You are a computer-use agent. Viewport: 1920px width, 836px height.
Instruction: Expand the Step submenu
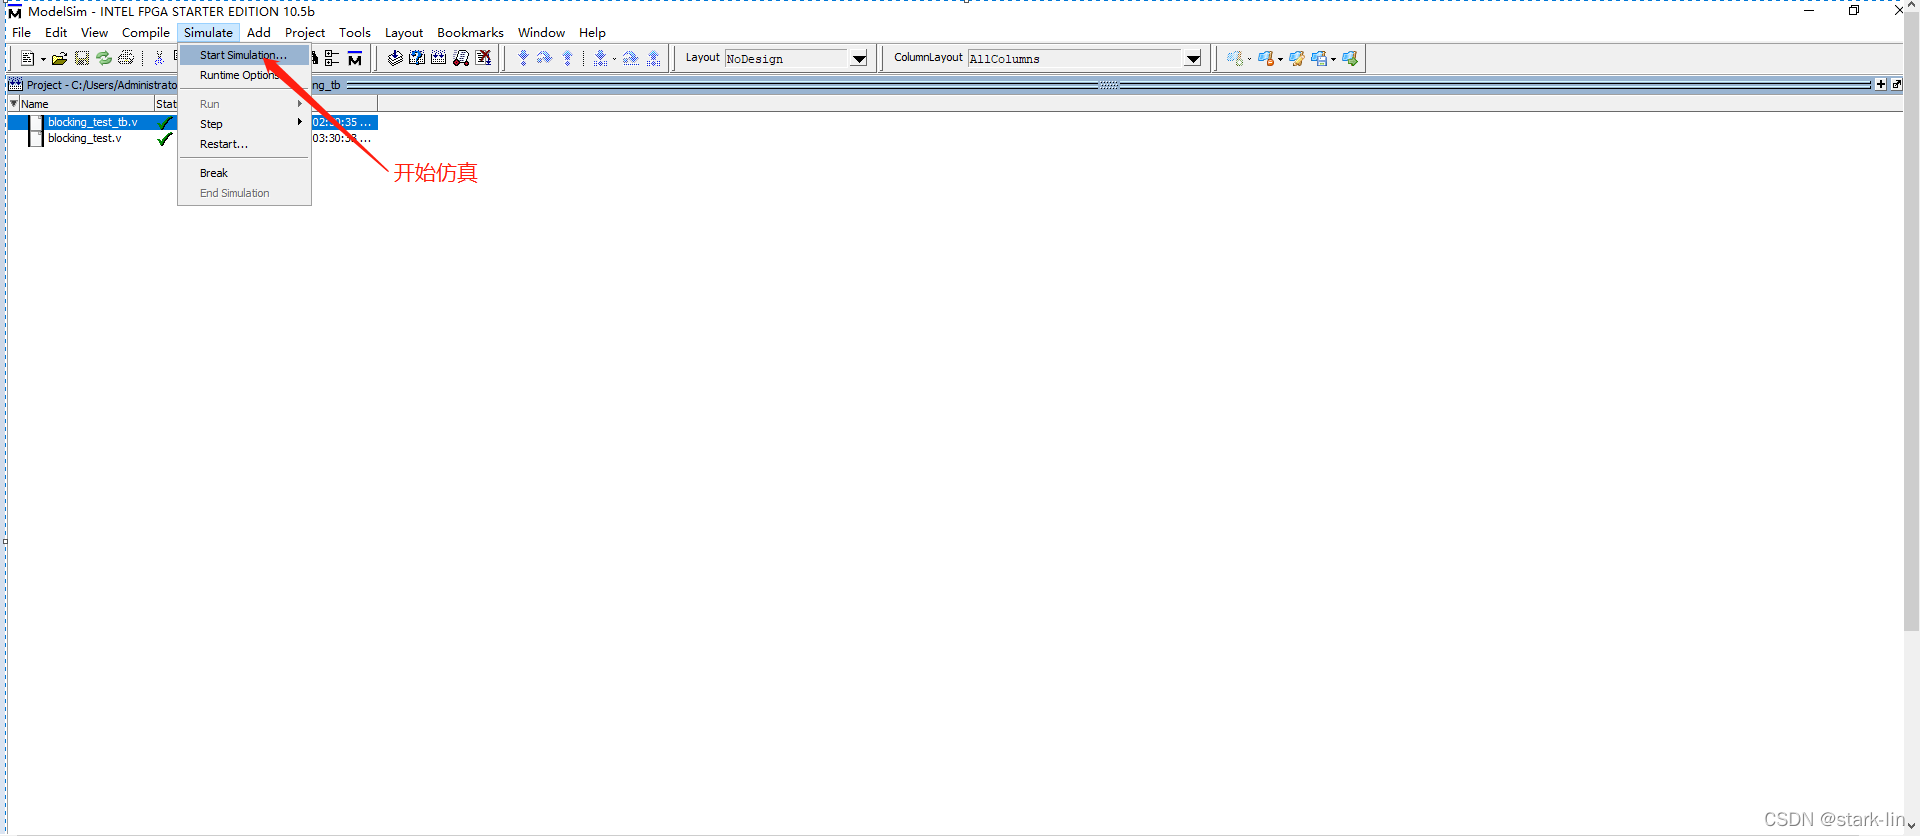(244, 124)
